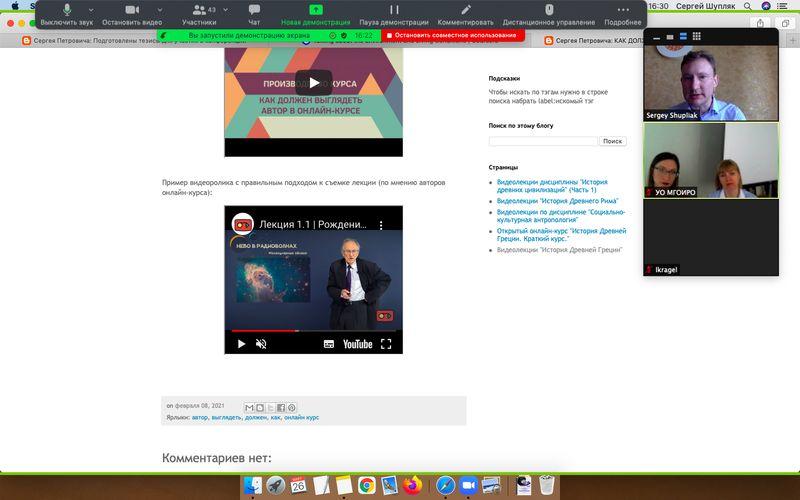This screenshot has height=500, width=800.
Task: Stop video with camera icon
Action: [132, 14]
